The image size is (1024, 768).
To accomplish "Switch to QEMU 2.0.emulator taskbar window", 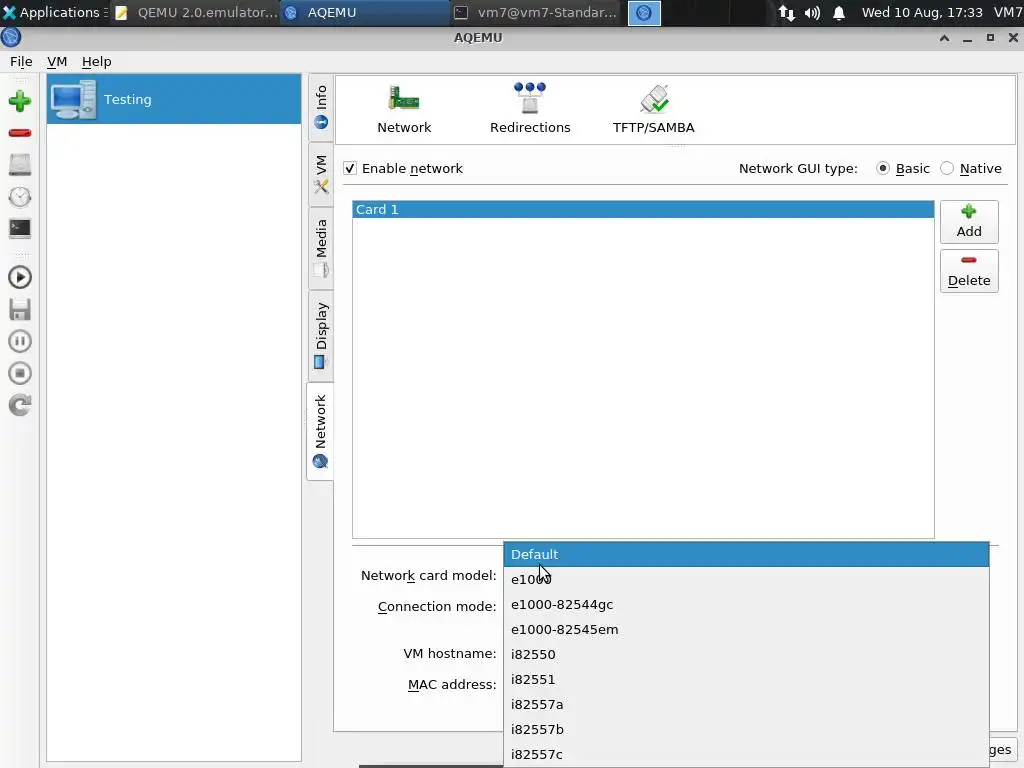I will click(x=196, y=12).
